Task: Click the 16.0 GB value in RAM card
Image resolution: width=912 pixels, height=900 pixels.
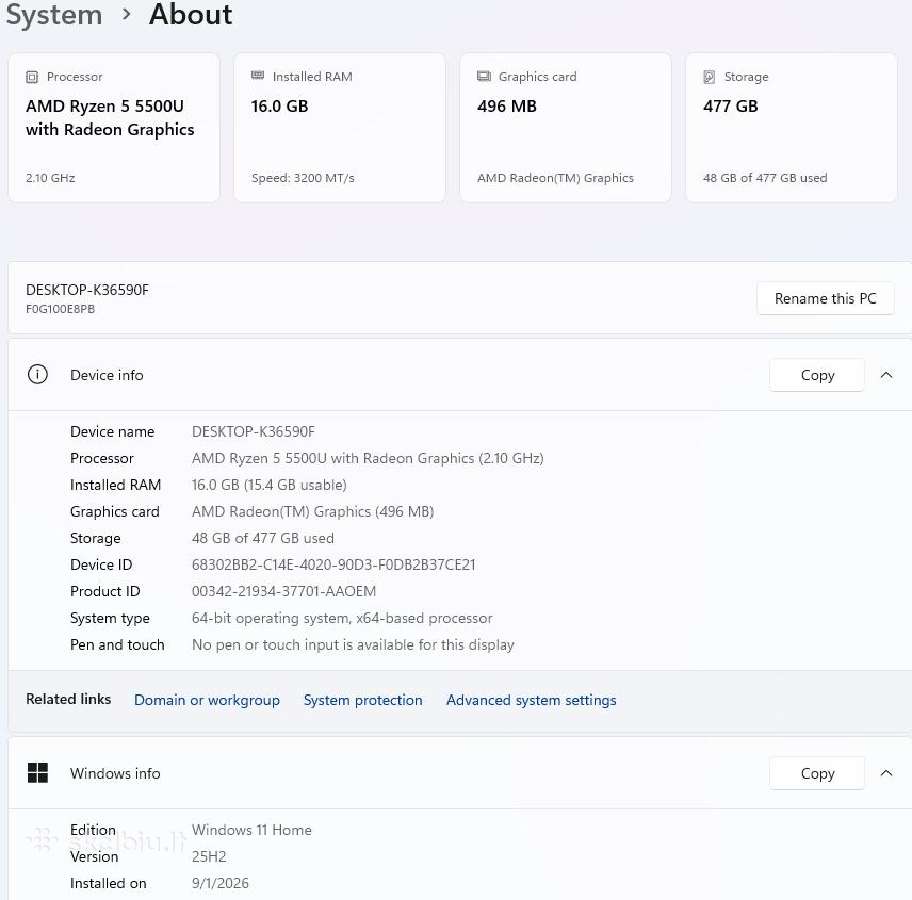Action: [280, 106]
